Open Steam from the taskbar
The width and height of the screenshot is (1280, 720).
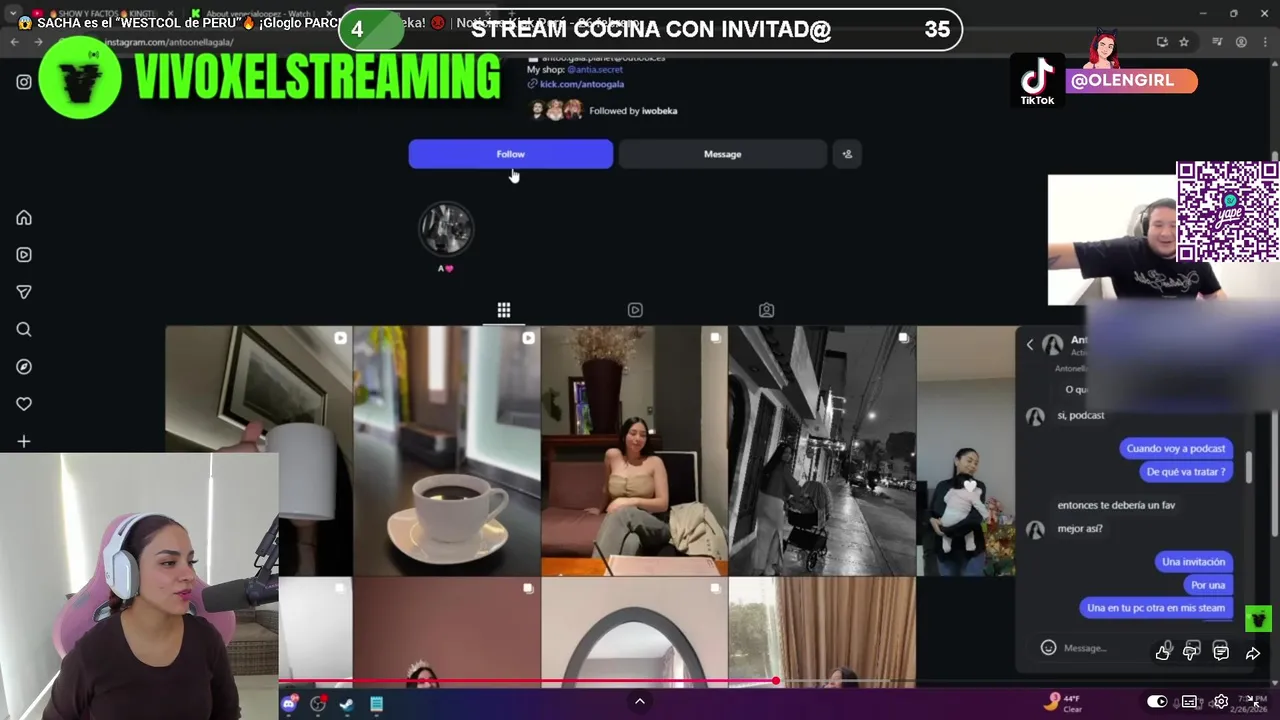346,704
